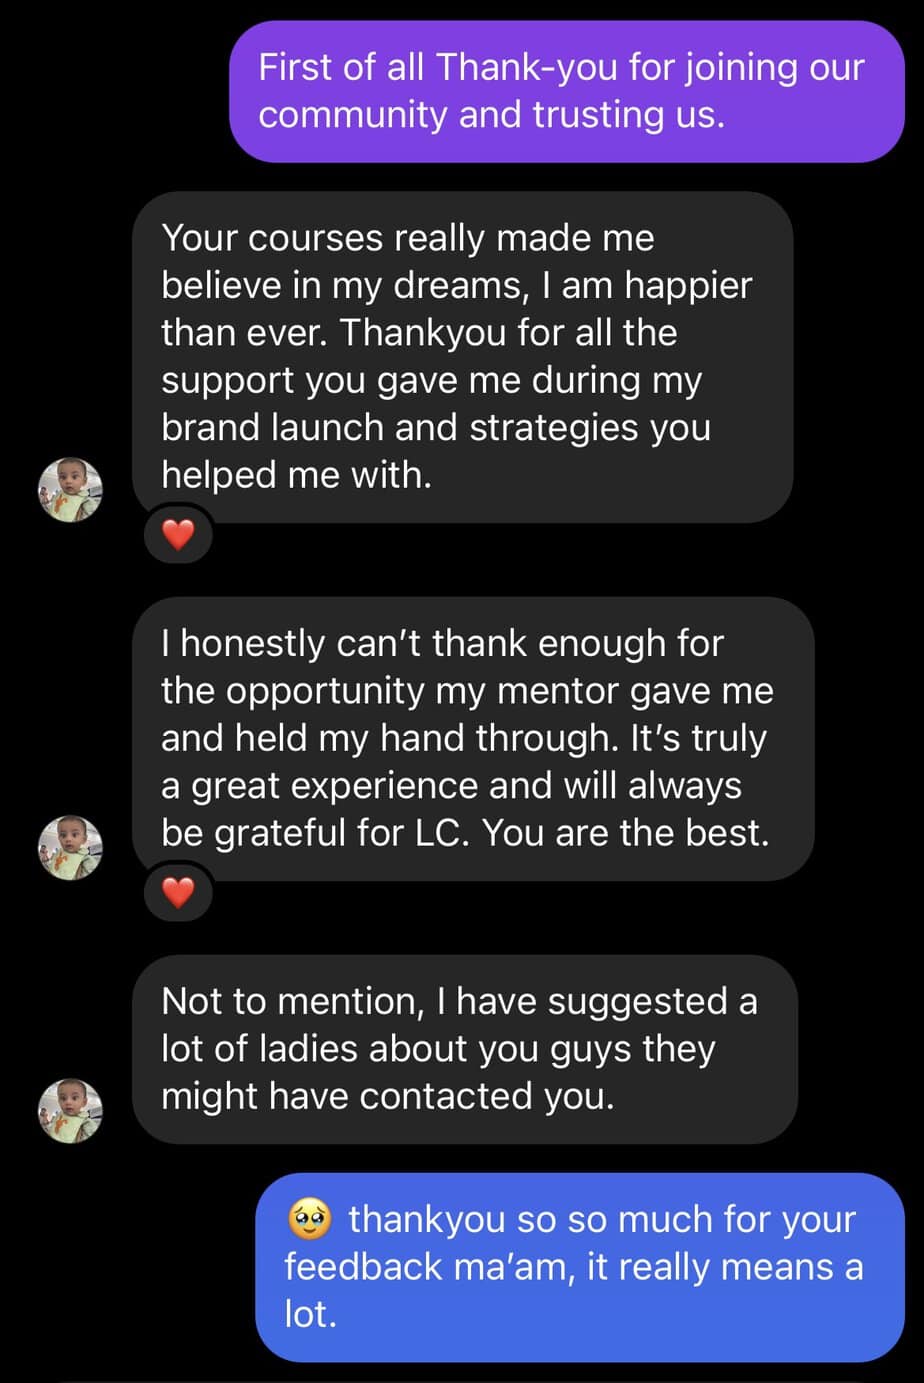Select the "Your courses really made me" message bubble
Image resolution: width=924 pixels, height=1383 pixels.
(x=462, y=357)
